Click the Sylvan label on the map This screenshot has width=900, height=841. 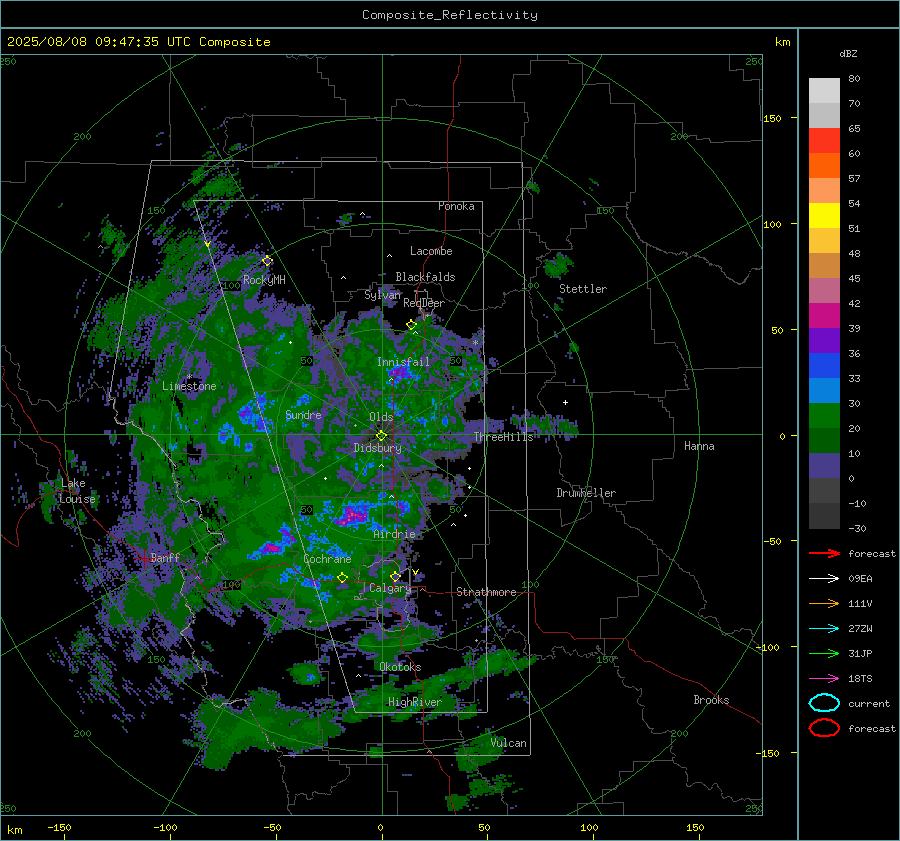[382, 295]
